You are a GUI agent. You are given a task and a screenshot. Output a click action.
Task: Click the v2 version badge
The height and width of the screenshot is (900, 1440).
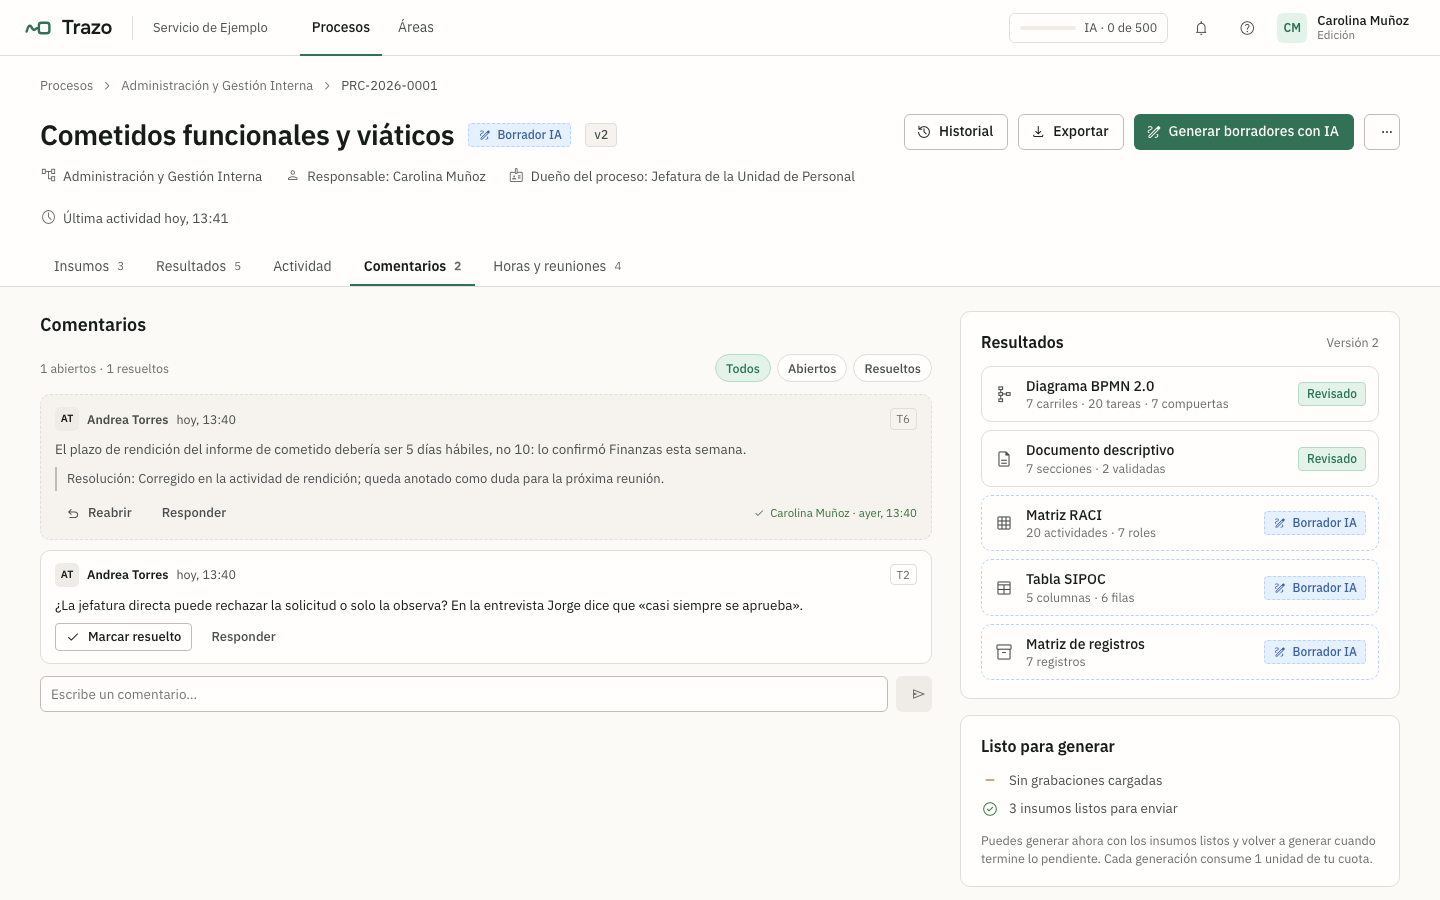click(x=601, y=135)
